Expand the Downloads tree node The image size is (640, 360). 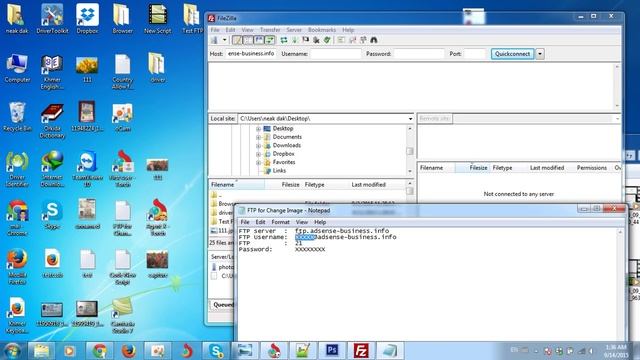[x=258, y=146]
